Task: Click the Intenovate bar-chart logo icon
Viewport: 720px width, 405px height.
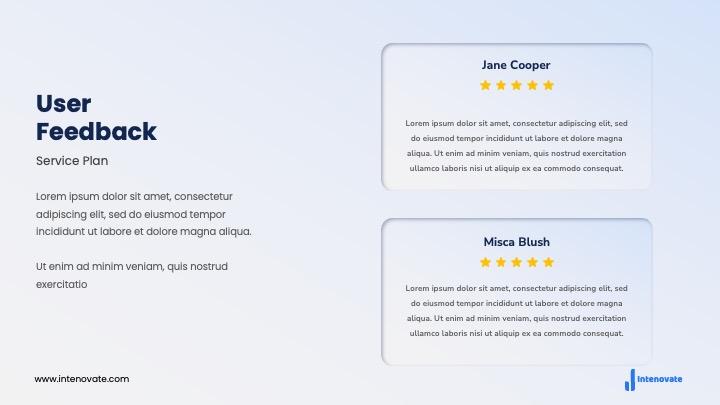Action: (x=630, y=380)
